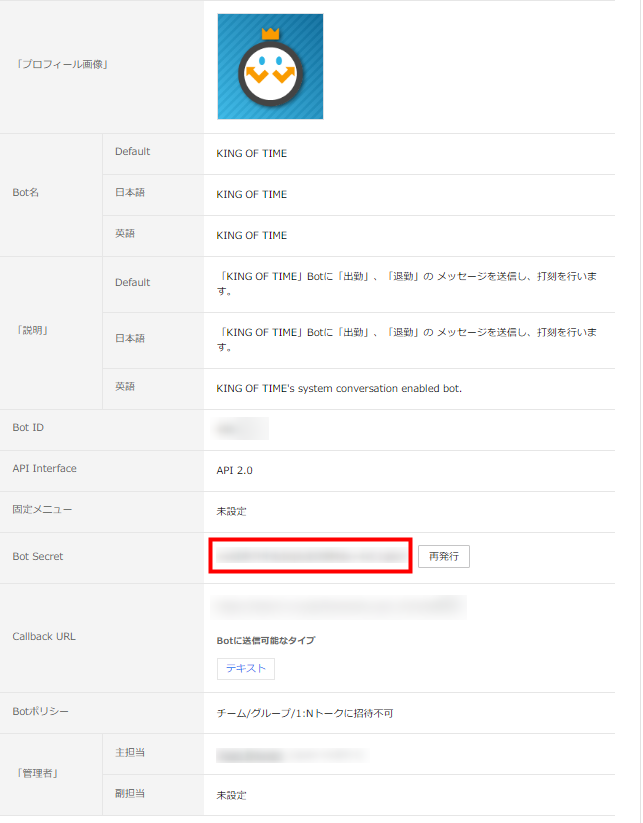643x823 pixels.
Task: Click the Bot名 label
Action: point(26,193)
